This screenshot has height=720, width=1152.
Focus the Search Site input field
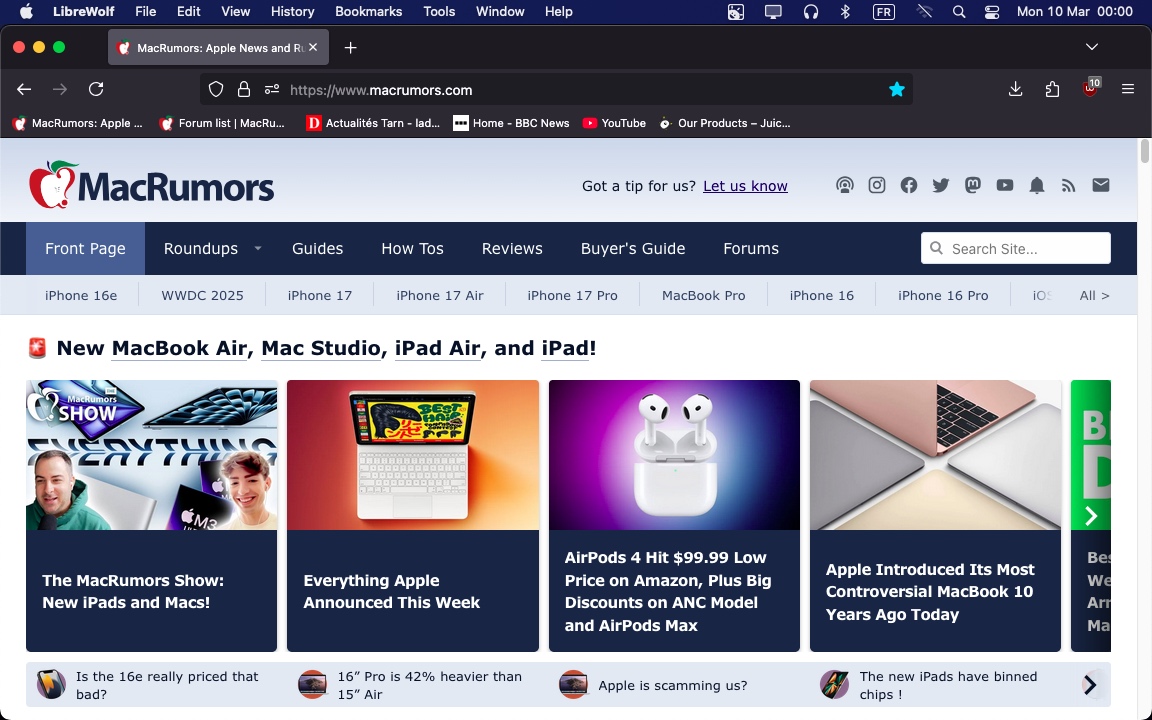coord(1015,248)
